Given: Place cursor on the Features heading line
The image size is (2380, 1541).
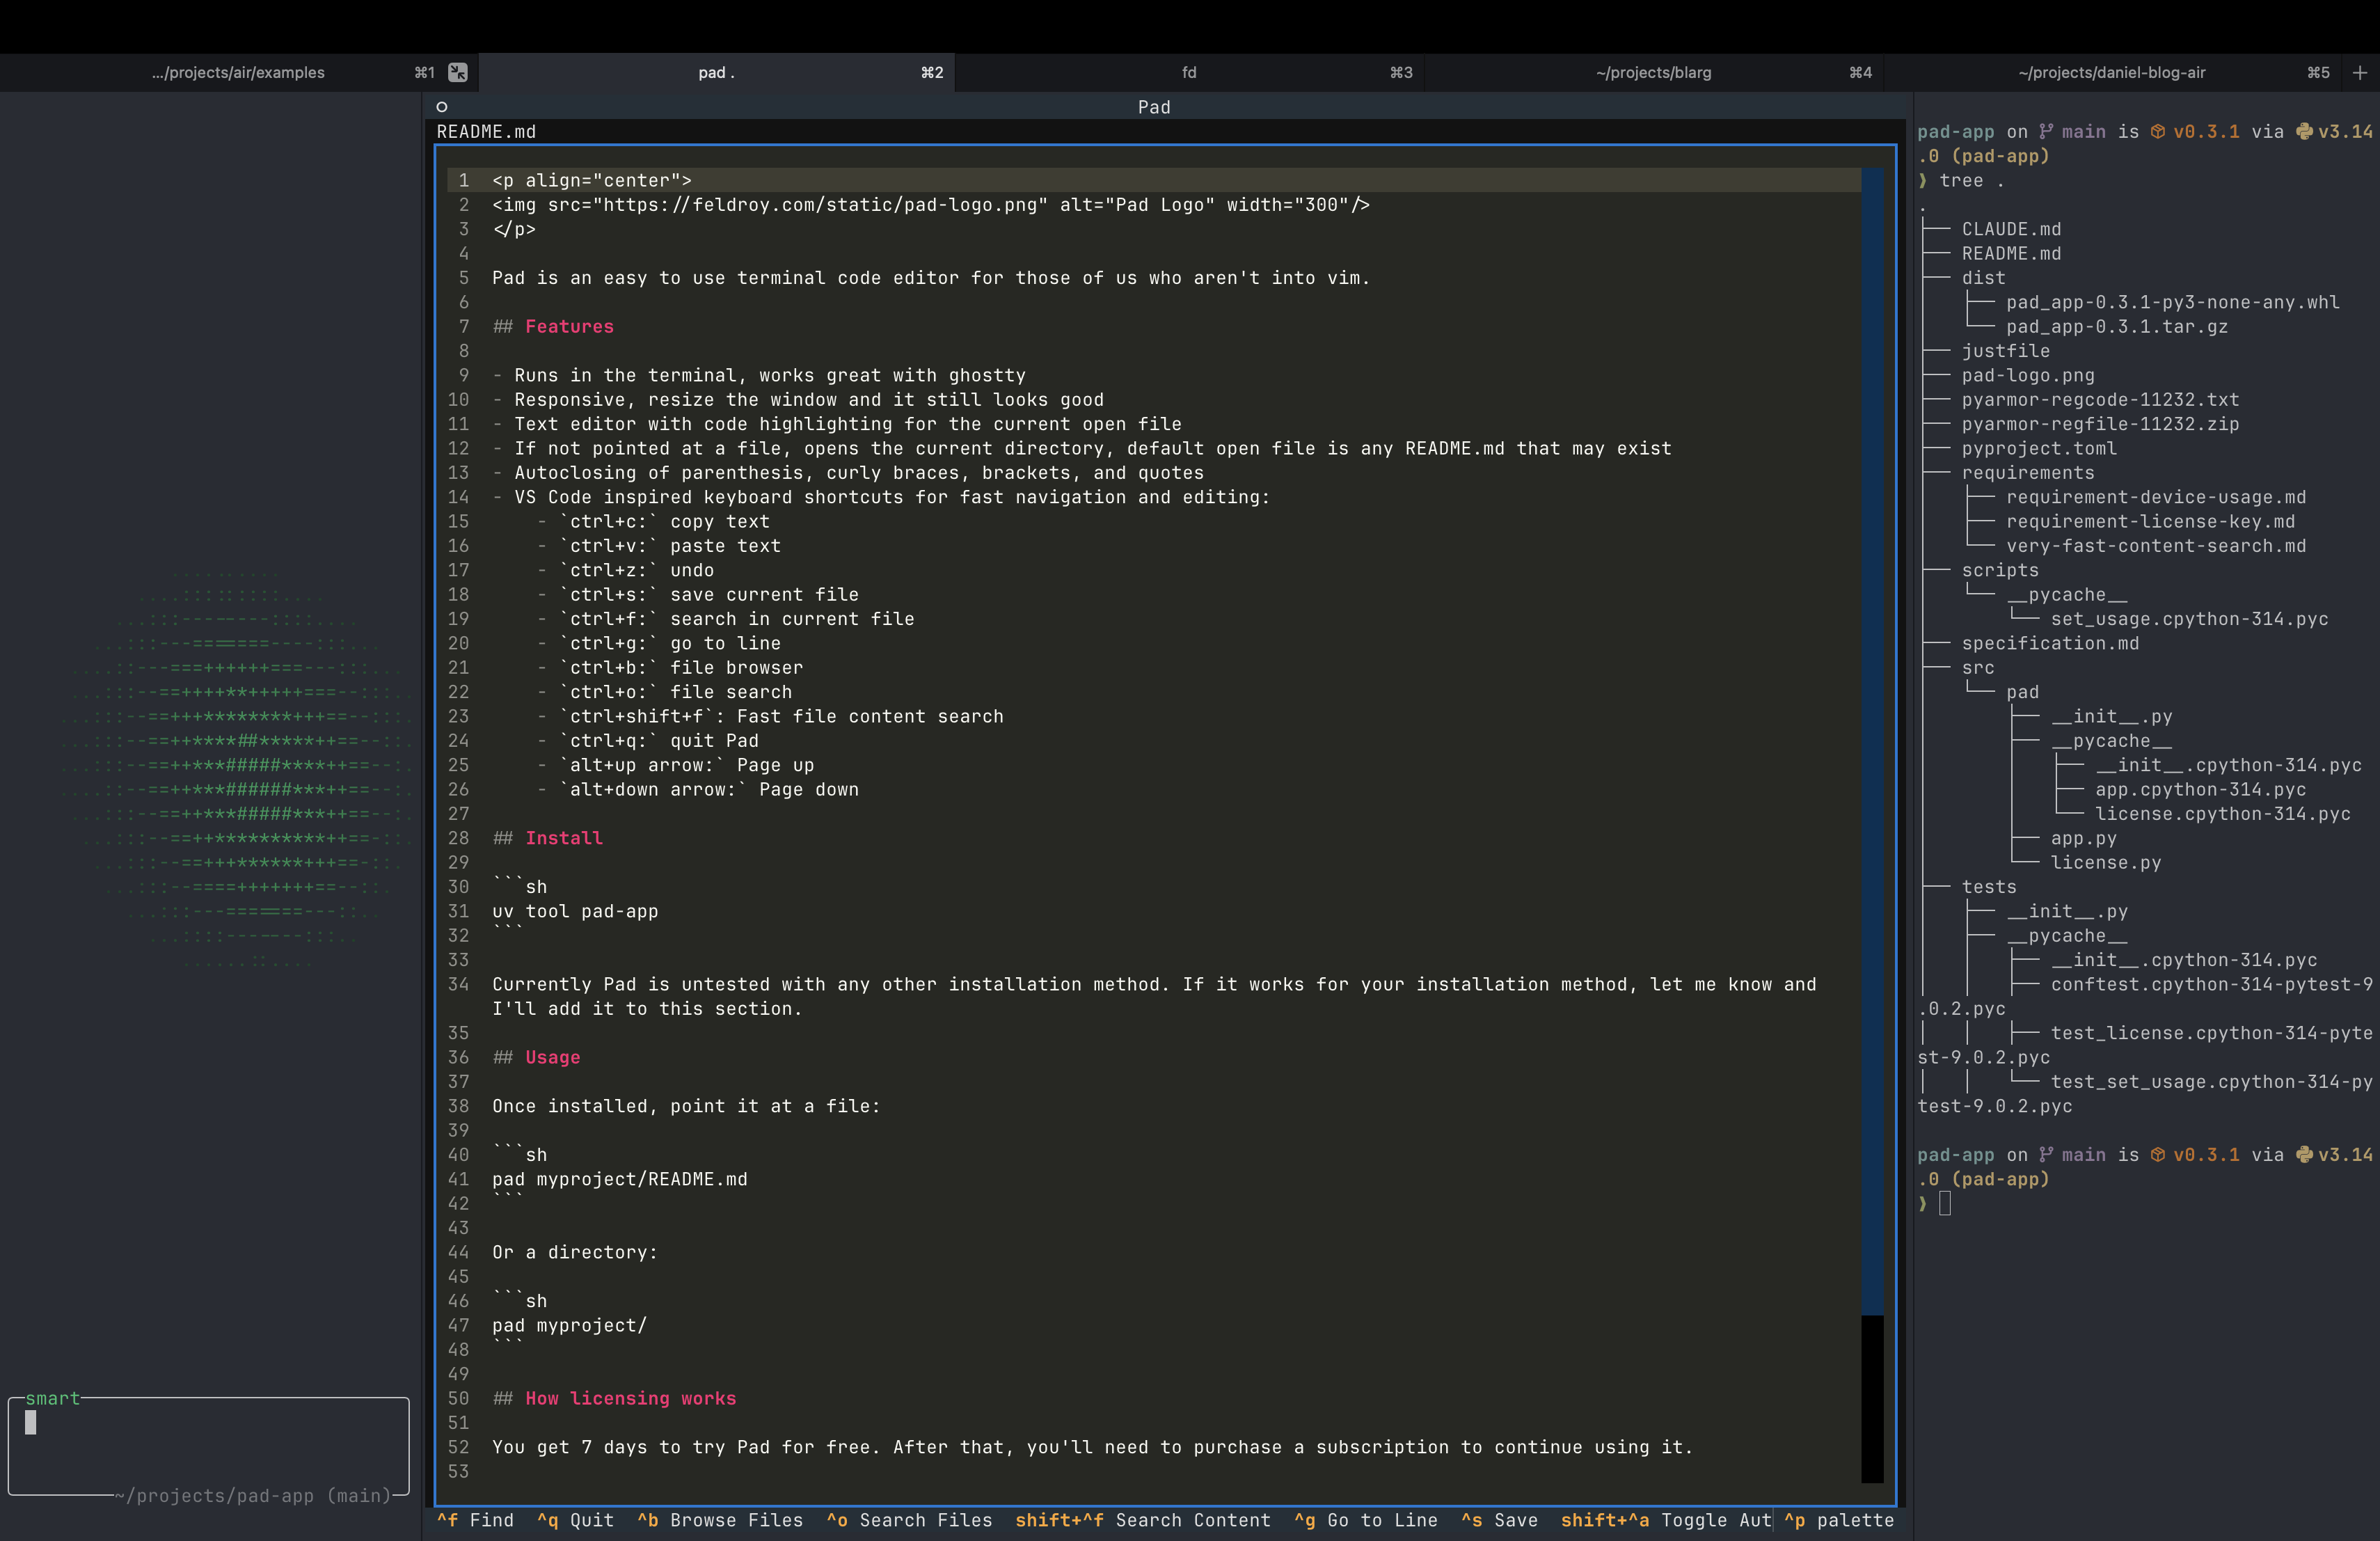Looking at the screenshot, I should (x=569, y=326).
